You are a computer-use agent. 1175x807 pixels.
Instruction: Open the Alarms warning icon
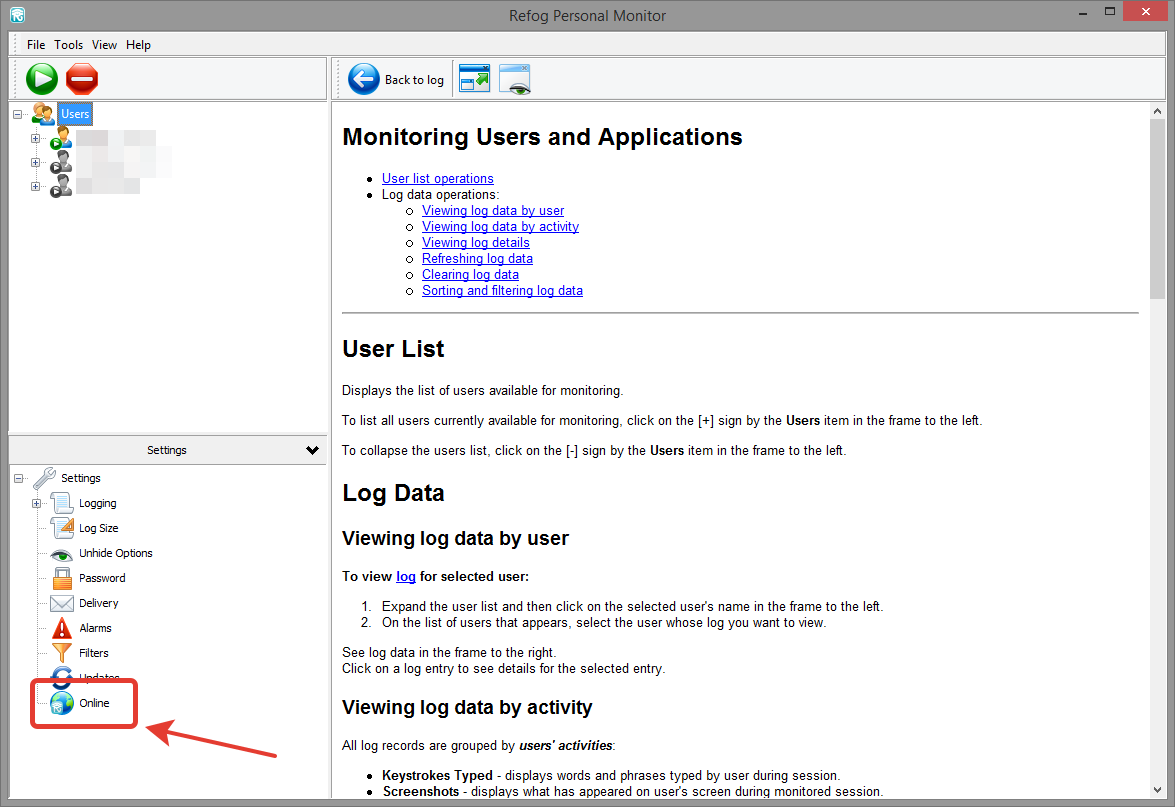[x=61, y=628]
